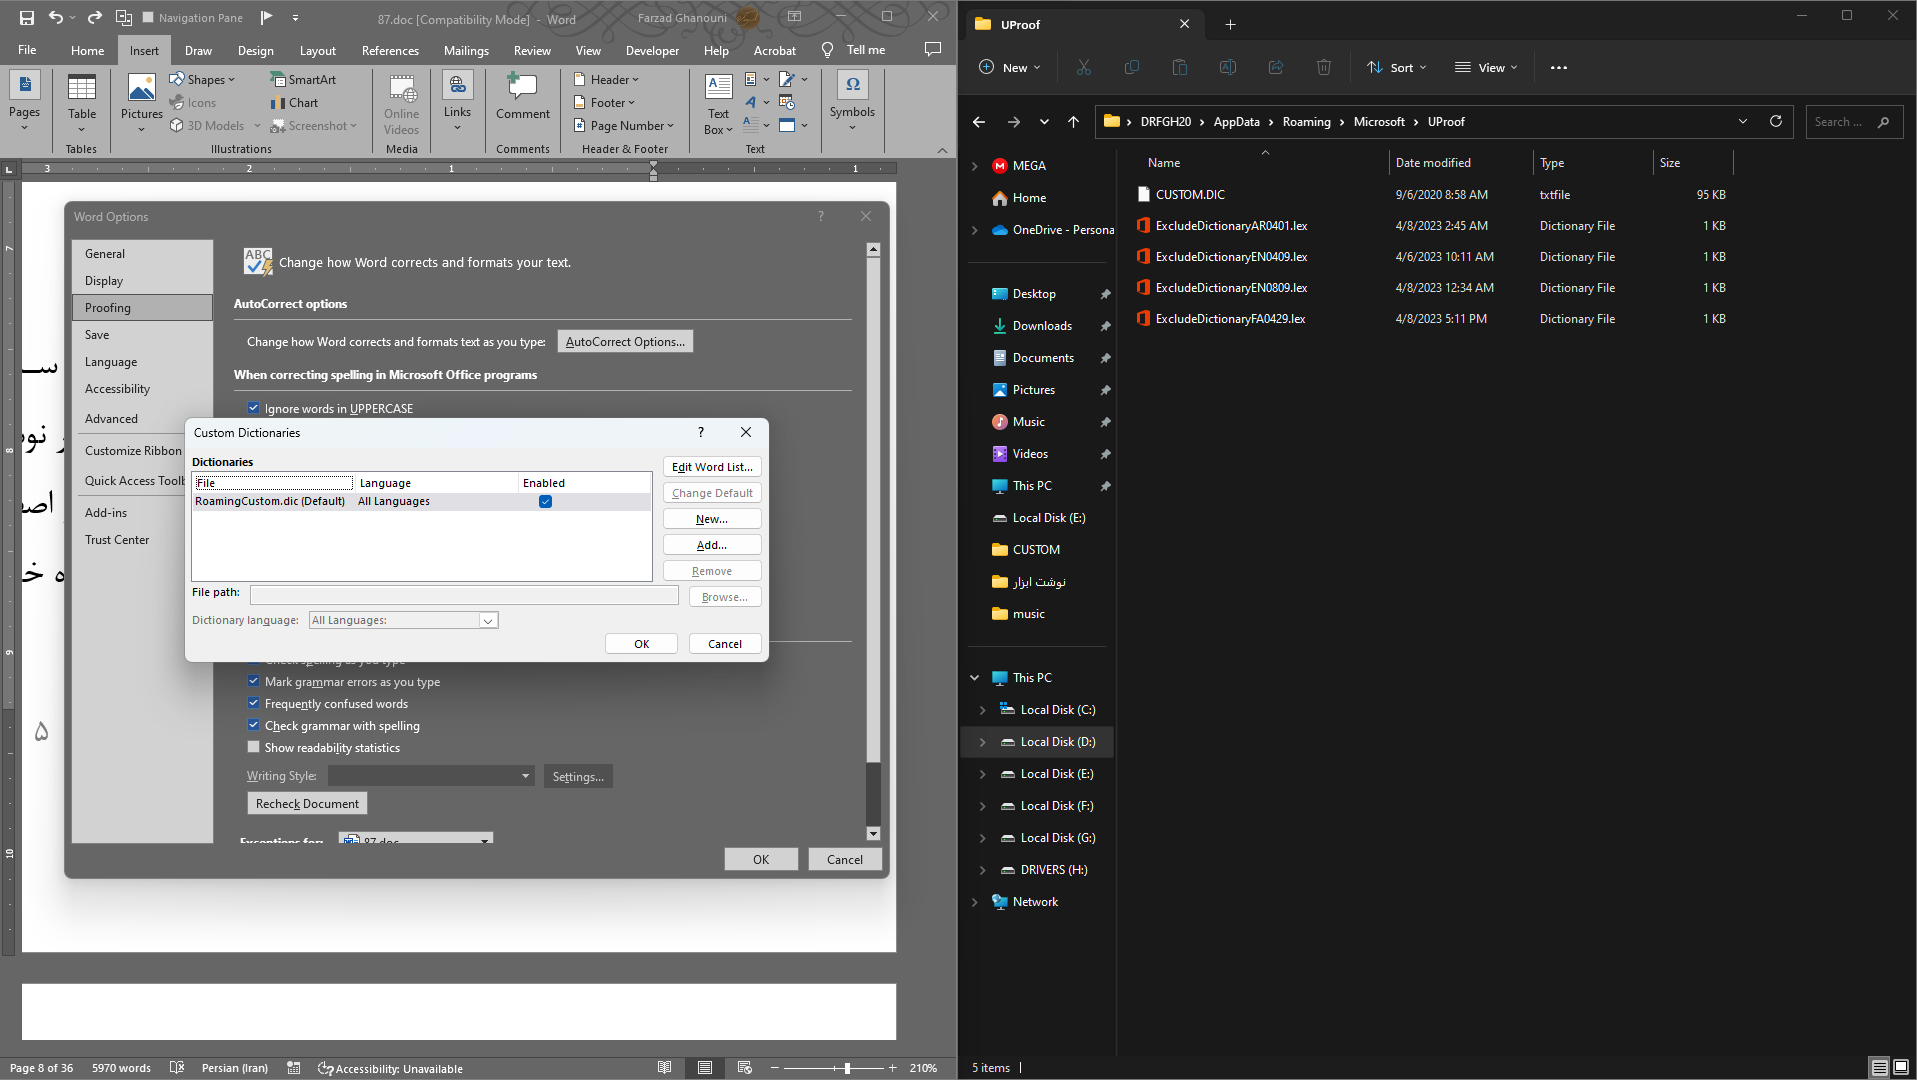Click the Save icon in Word title bar
This screenshot has height=1080, width=1917.
click(x=26, y=17)
